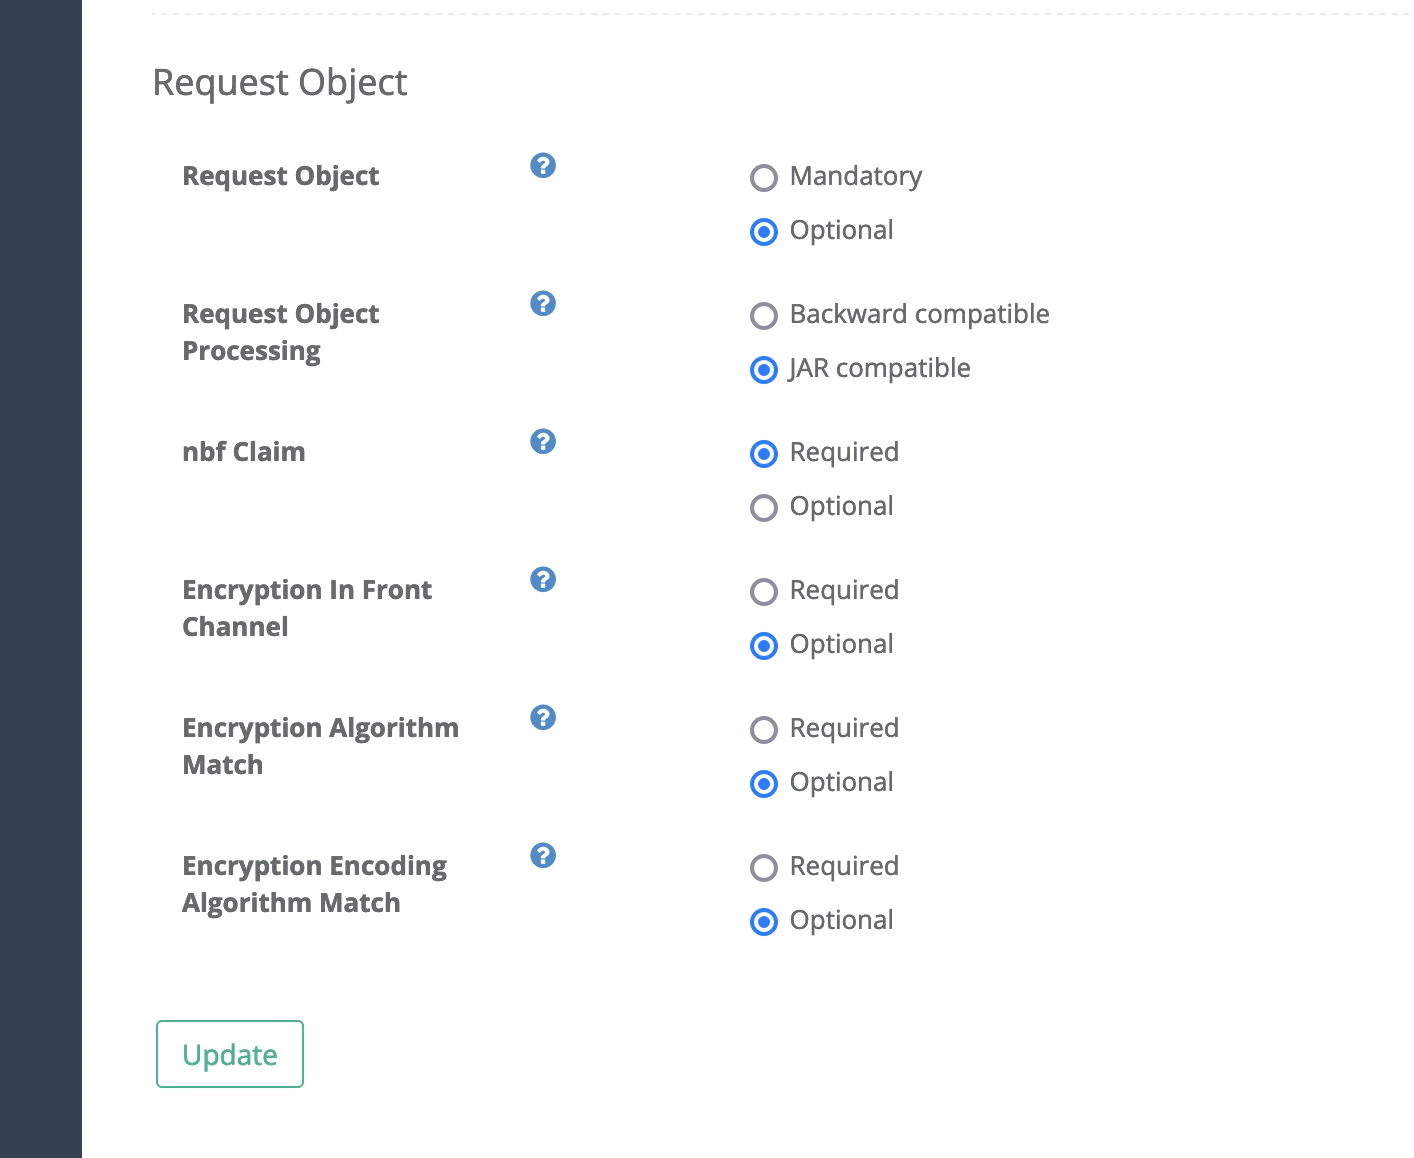Show help for Encryption Algorithm Match

[543, 717]
